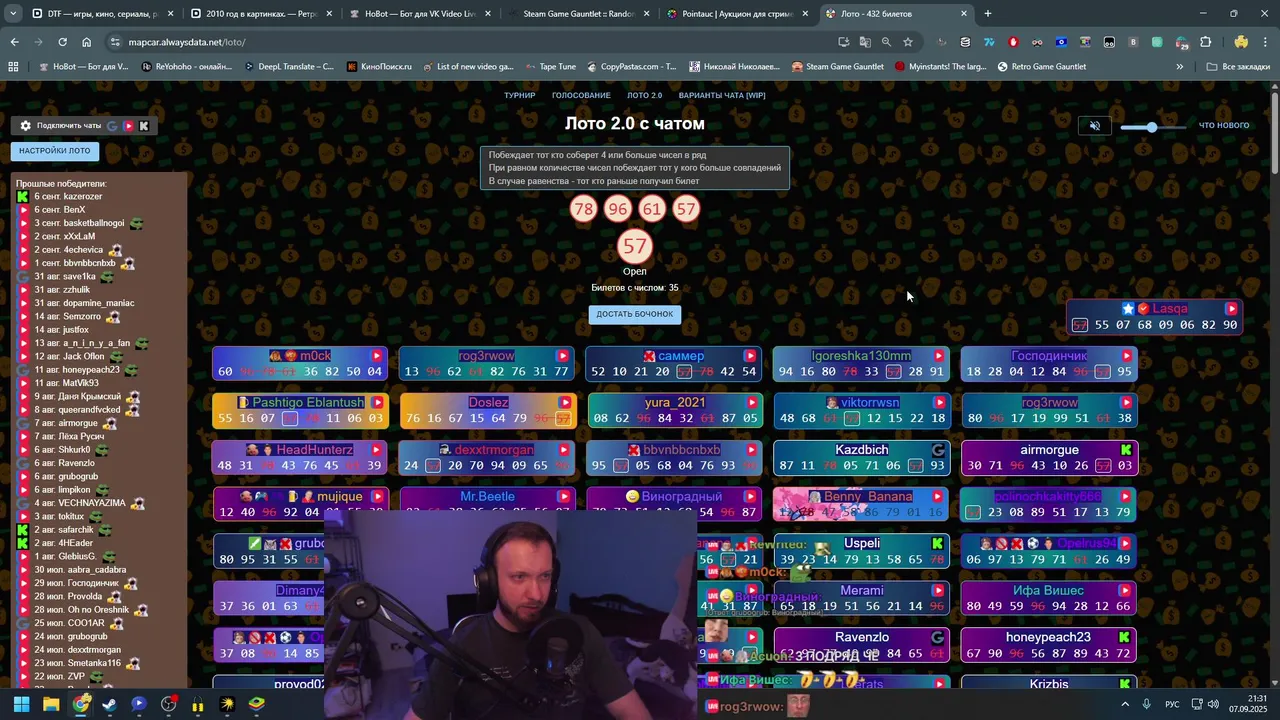1280x720 pixels.
Task: Click the small drawn ball 96
Action: [x=617, y=209]
